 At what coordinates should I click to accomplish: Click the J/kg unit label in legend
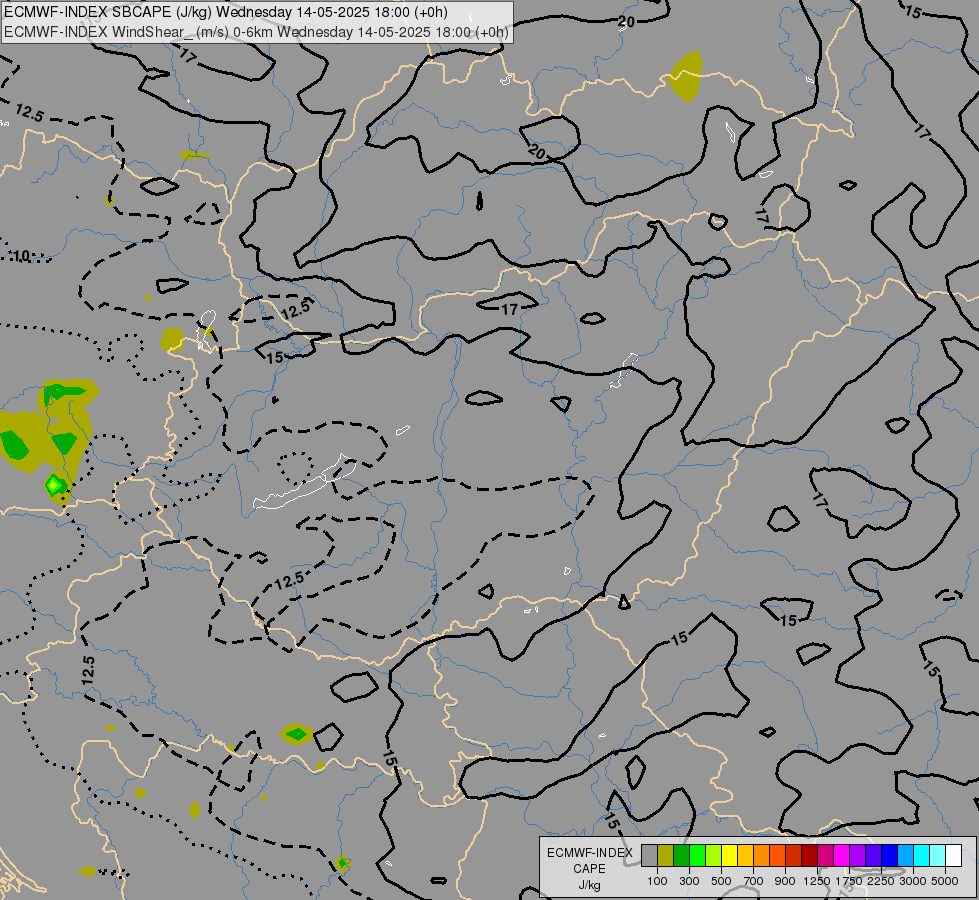tap(589, 886)
